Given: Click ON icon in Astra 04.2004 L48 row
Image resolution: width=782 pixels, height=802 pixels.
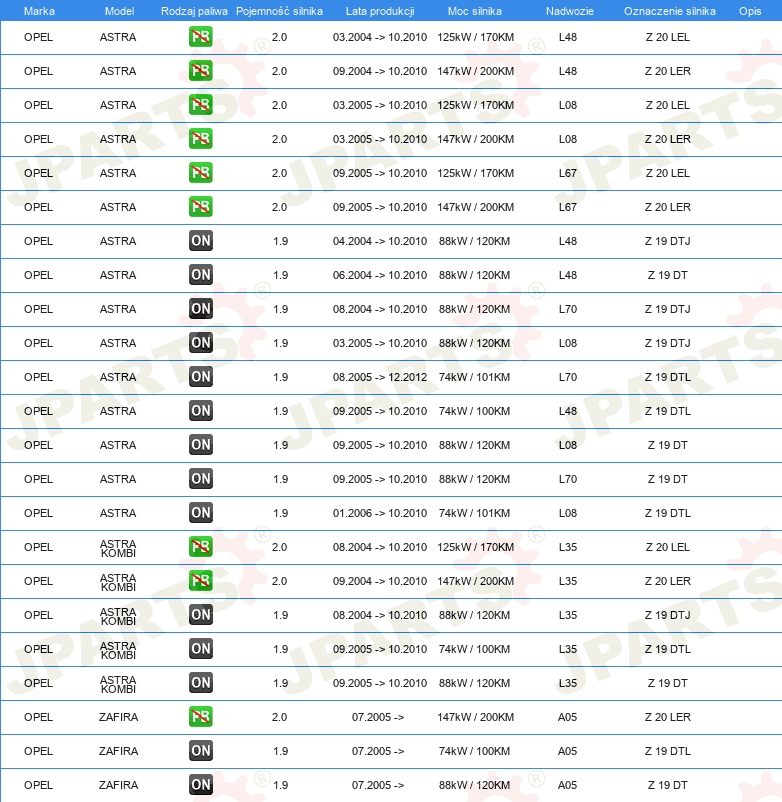Looking at the screenshot, I should coord(201,241).
